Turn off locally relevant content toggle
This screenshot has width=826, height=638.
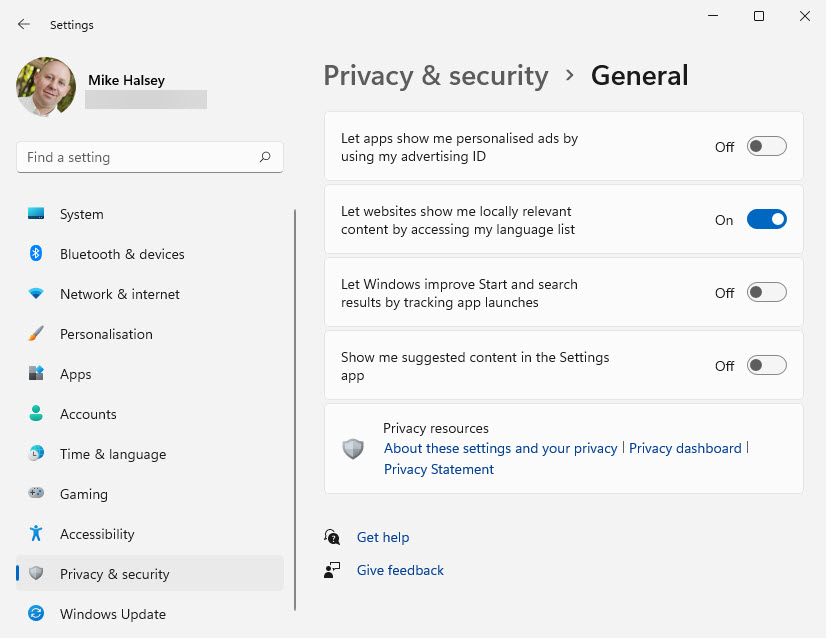(767, 220)
